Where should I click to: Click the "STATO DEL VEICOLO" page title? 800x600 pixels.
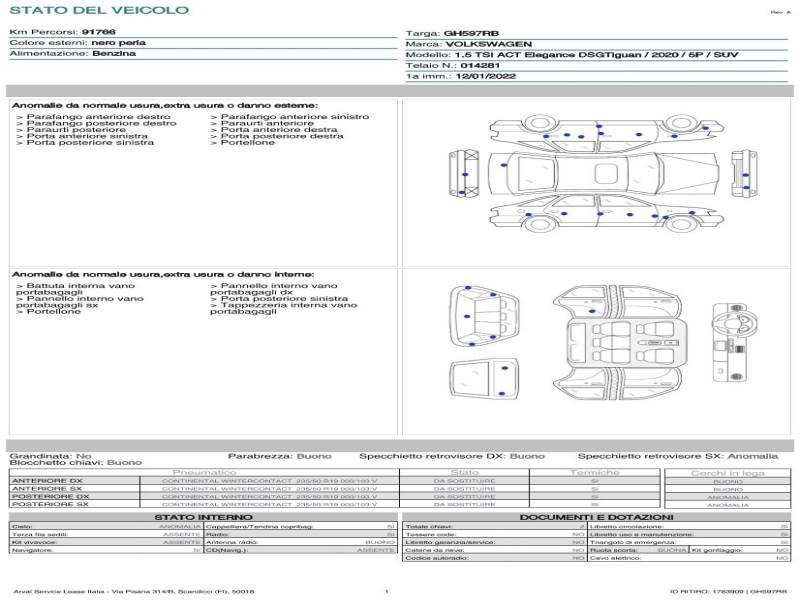99,10
